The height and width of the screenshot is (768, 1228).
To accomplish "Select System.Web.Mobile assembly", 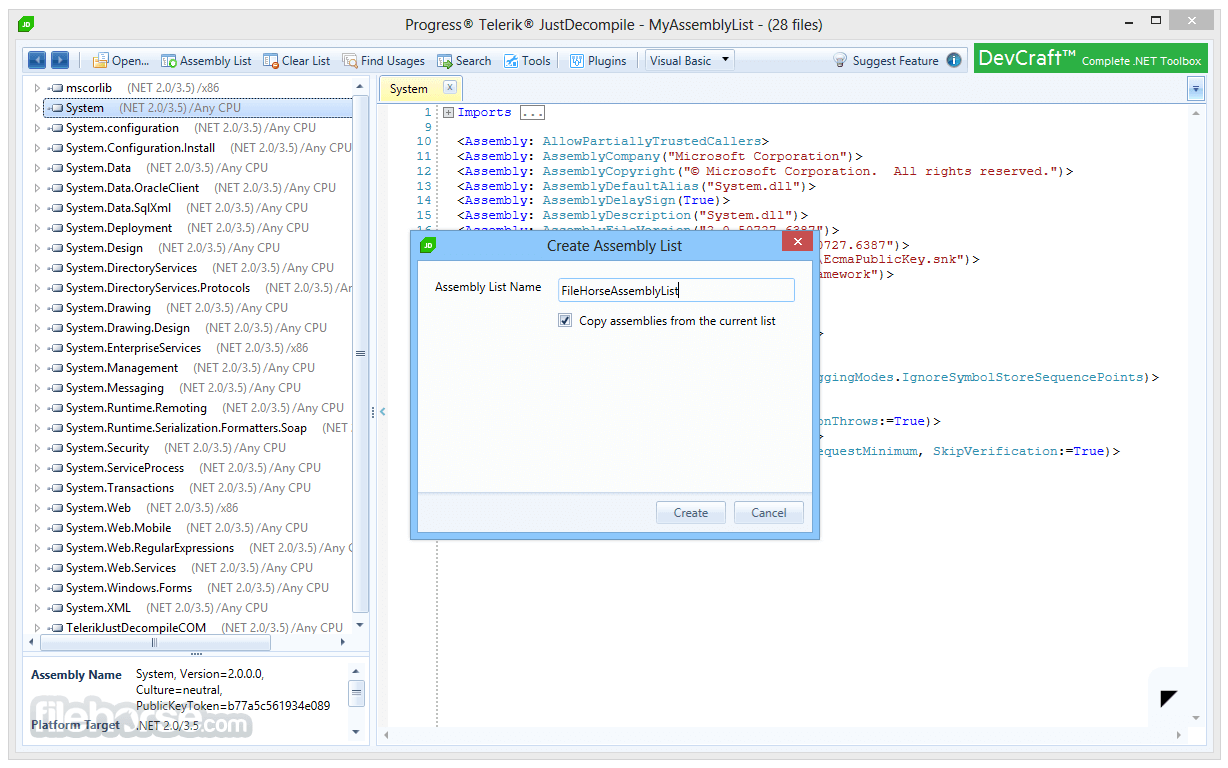I will pyautogui.click(x=118, y=528).
